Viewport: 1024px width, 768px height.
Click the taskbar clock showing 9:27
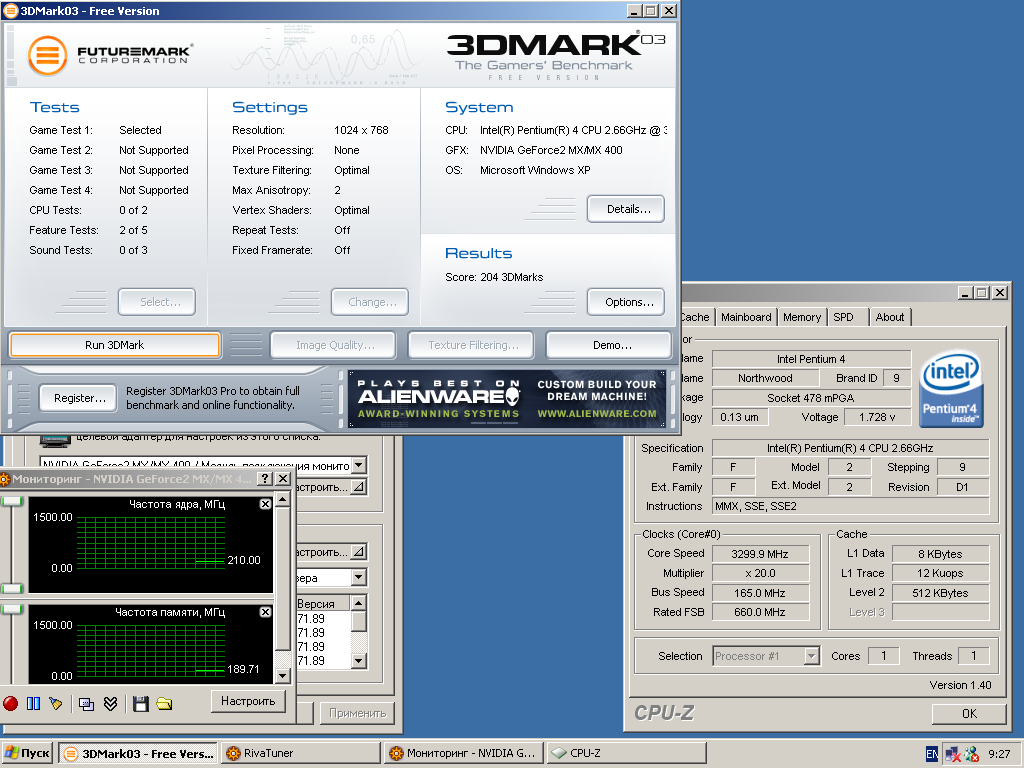[999, 754]
